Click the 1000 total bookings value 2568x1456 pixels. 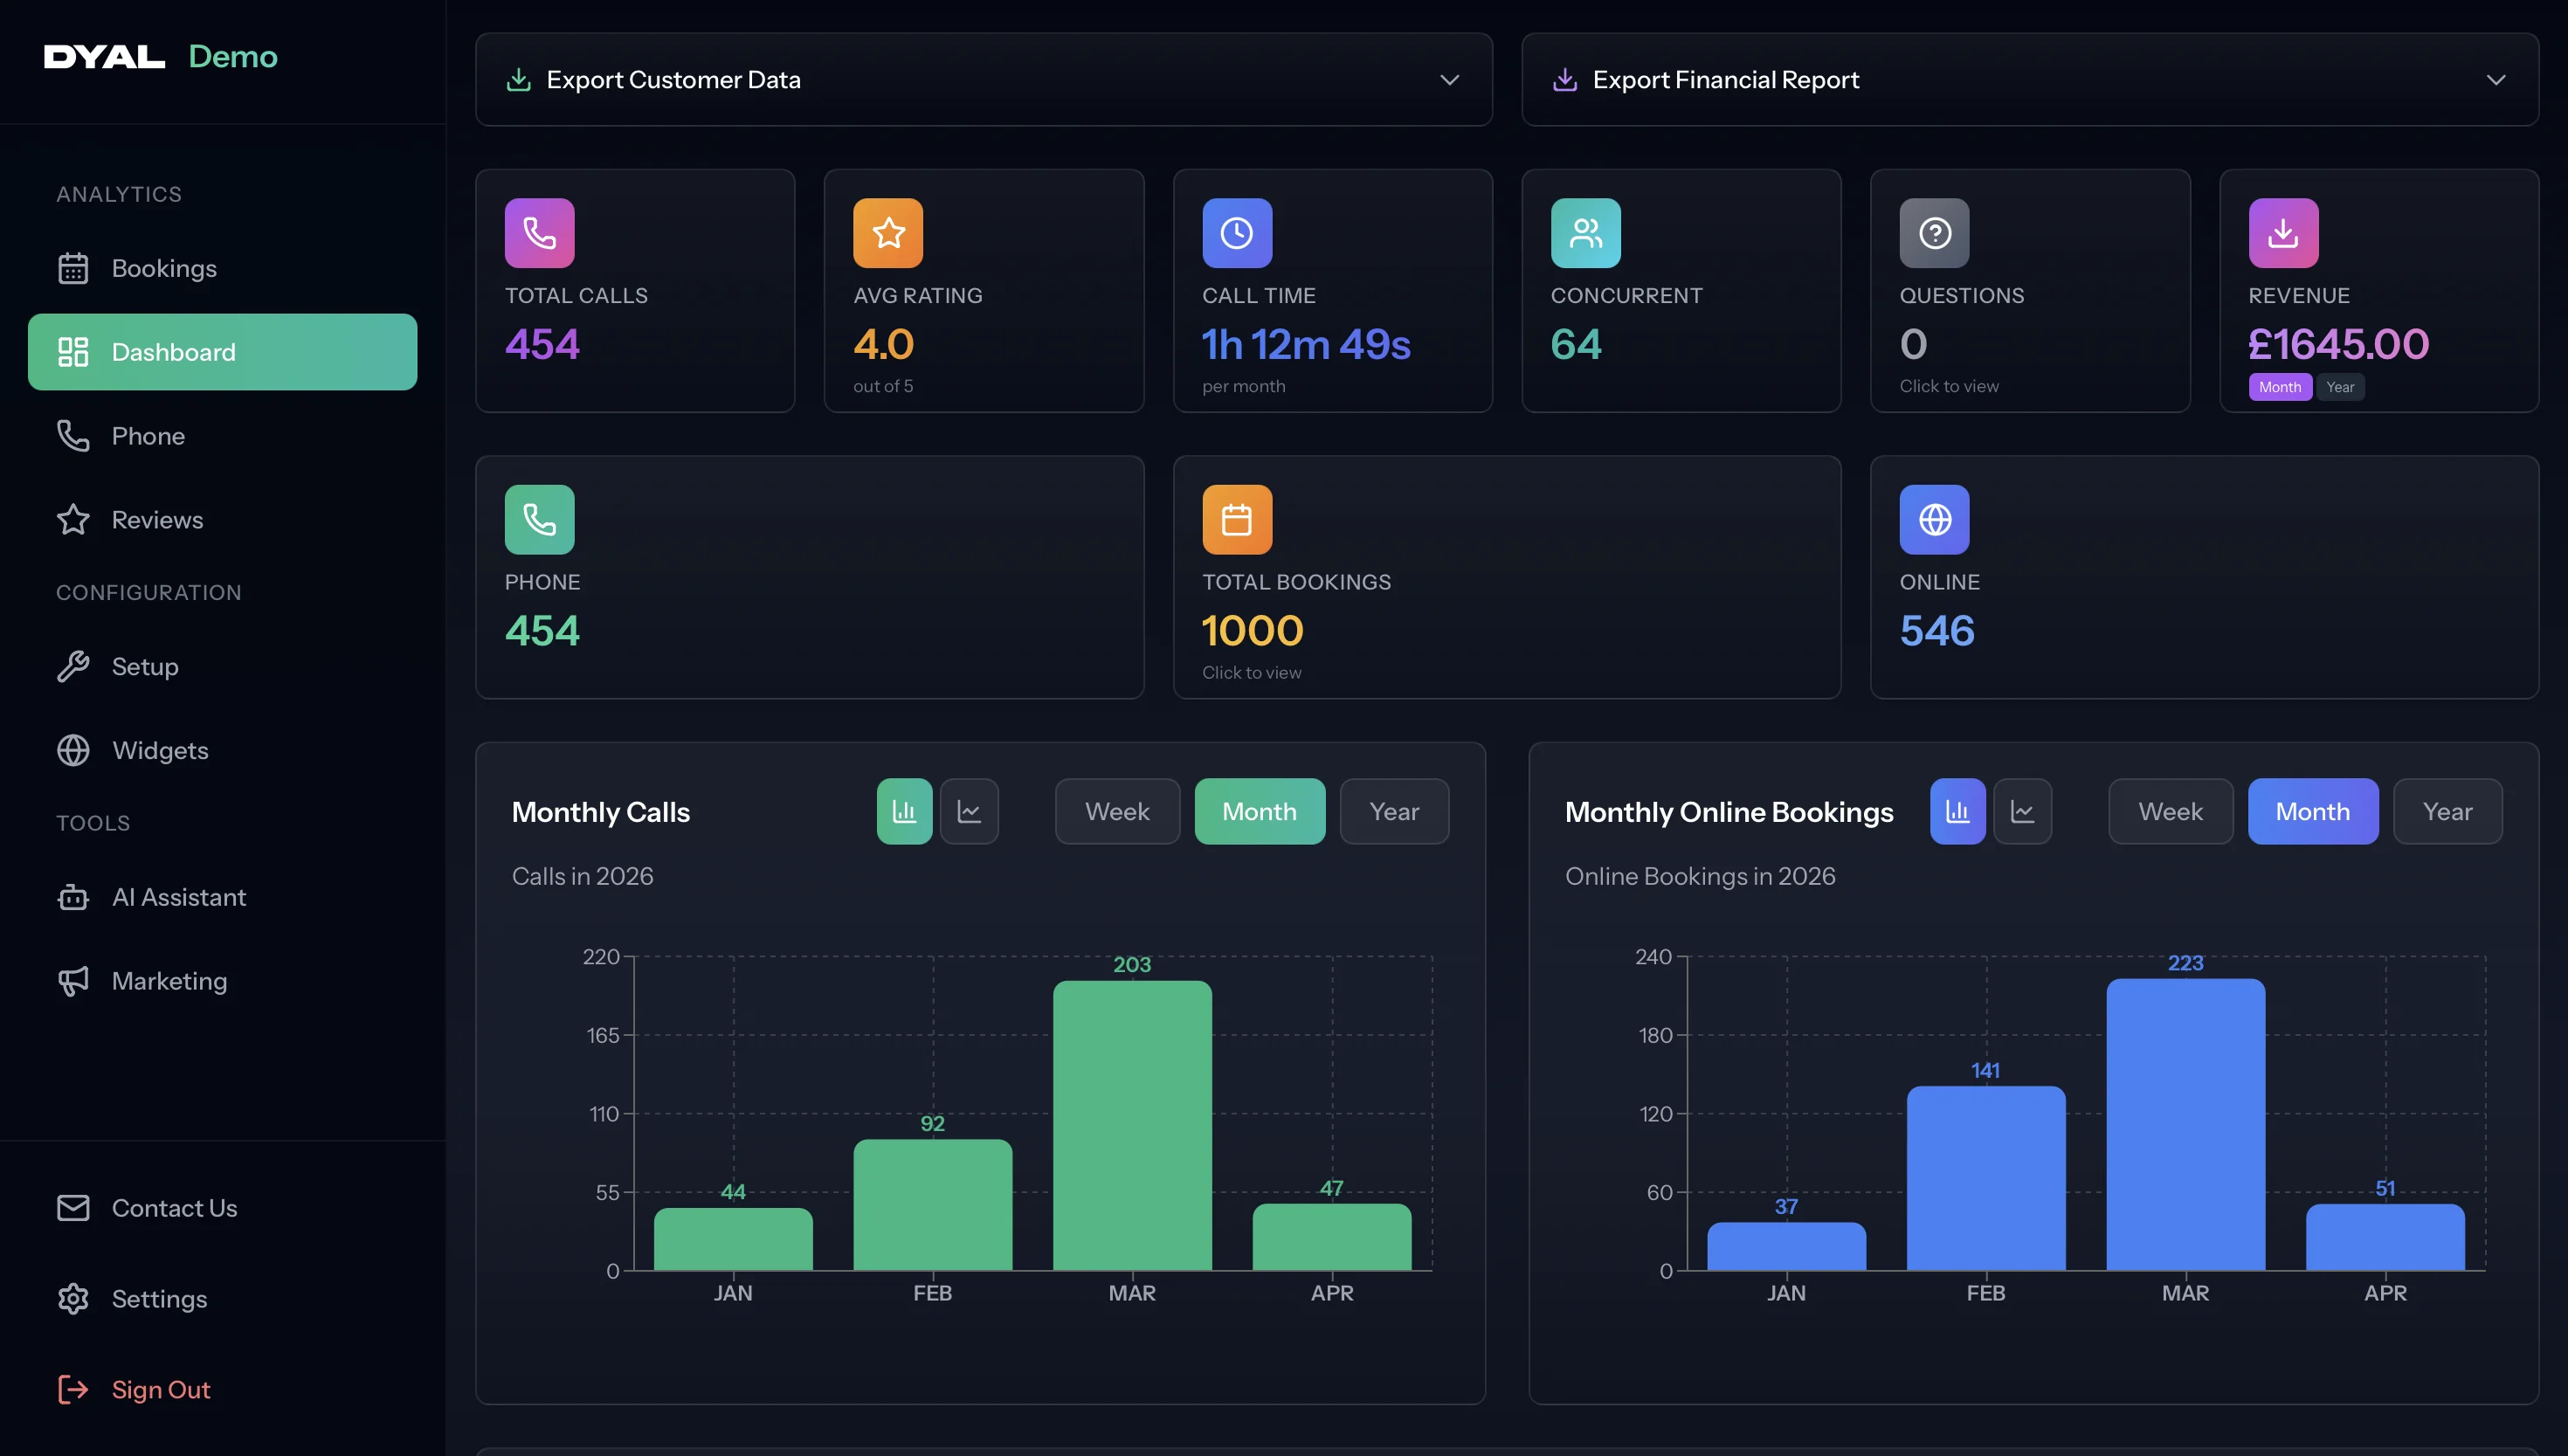click(x=1252, y=631)
